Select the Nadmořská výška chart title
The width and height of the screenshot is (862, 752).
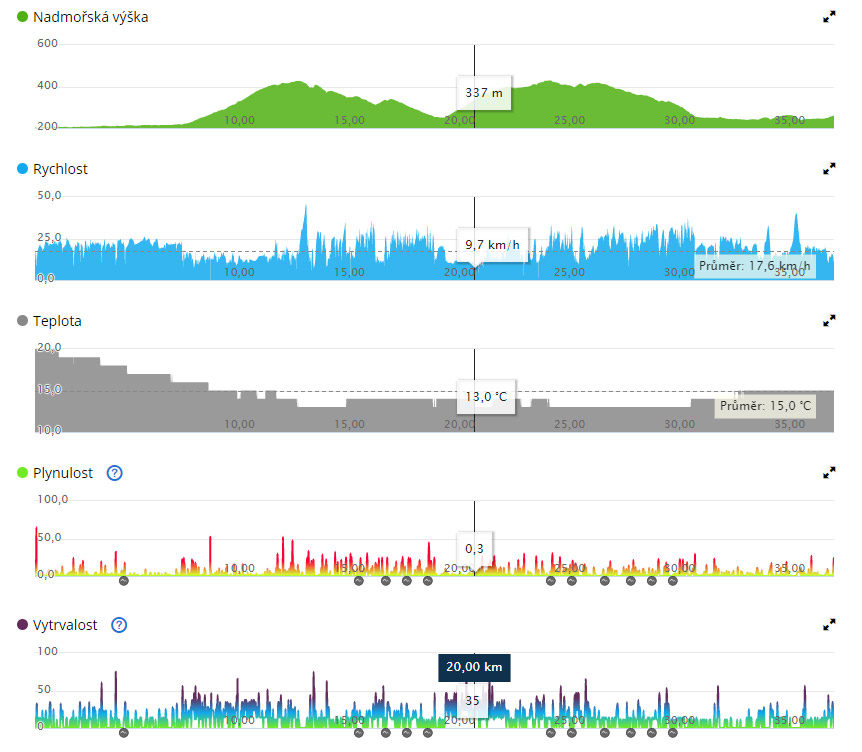tap(90, 17)
